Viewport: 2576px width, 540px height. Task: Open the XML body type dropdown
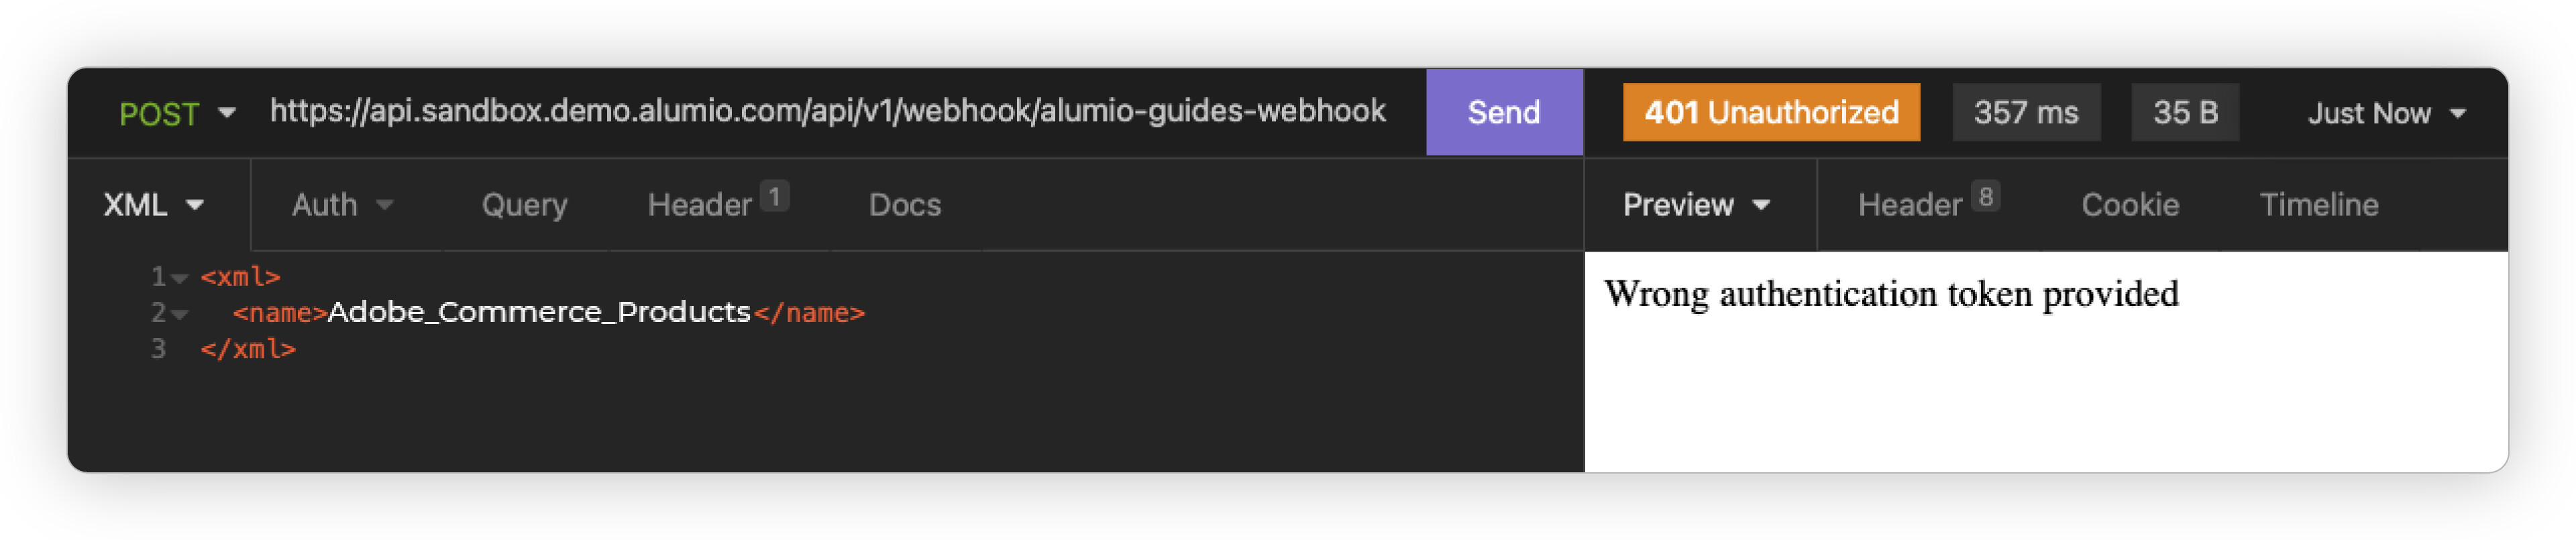[153, 205]
